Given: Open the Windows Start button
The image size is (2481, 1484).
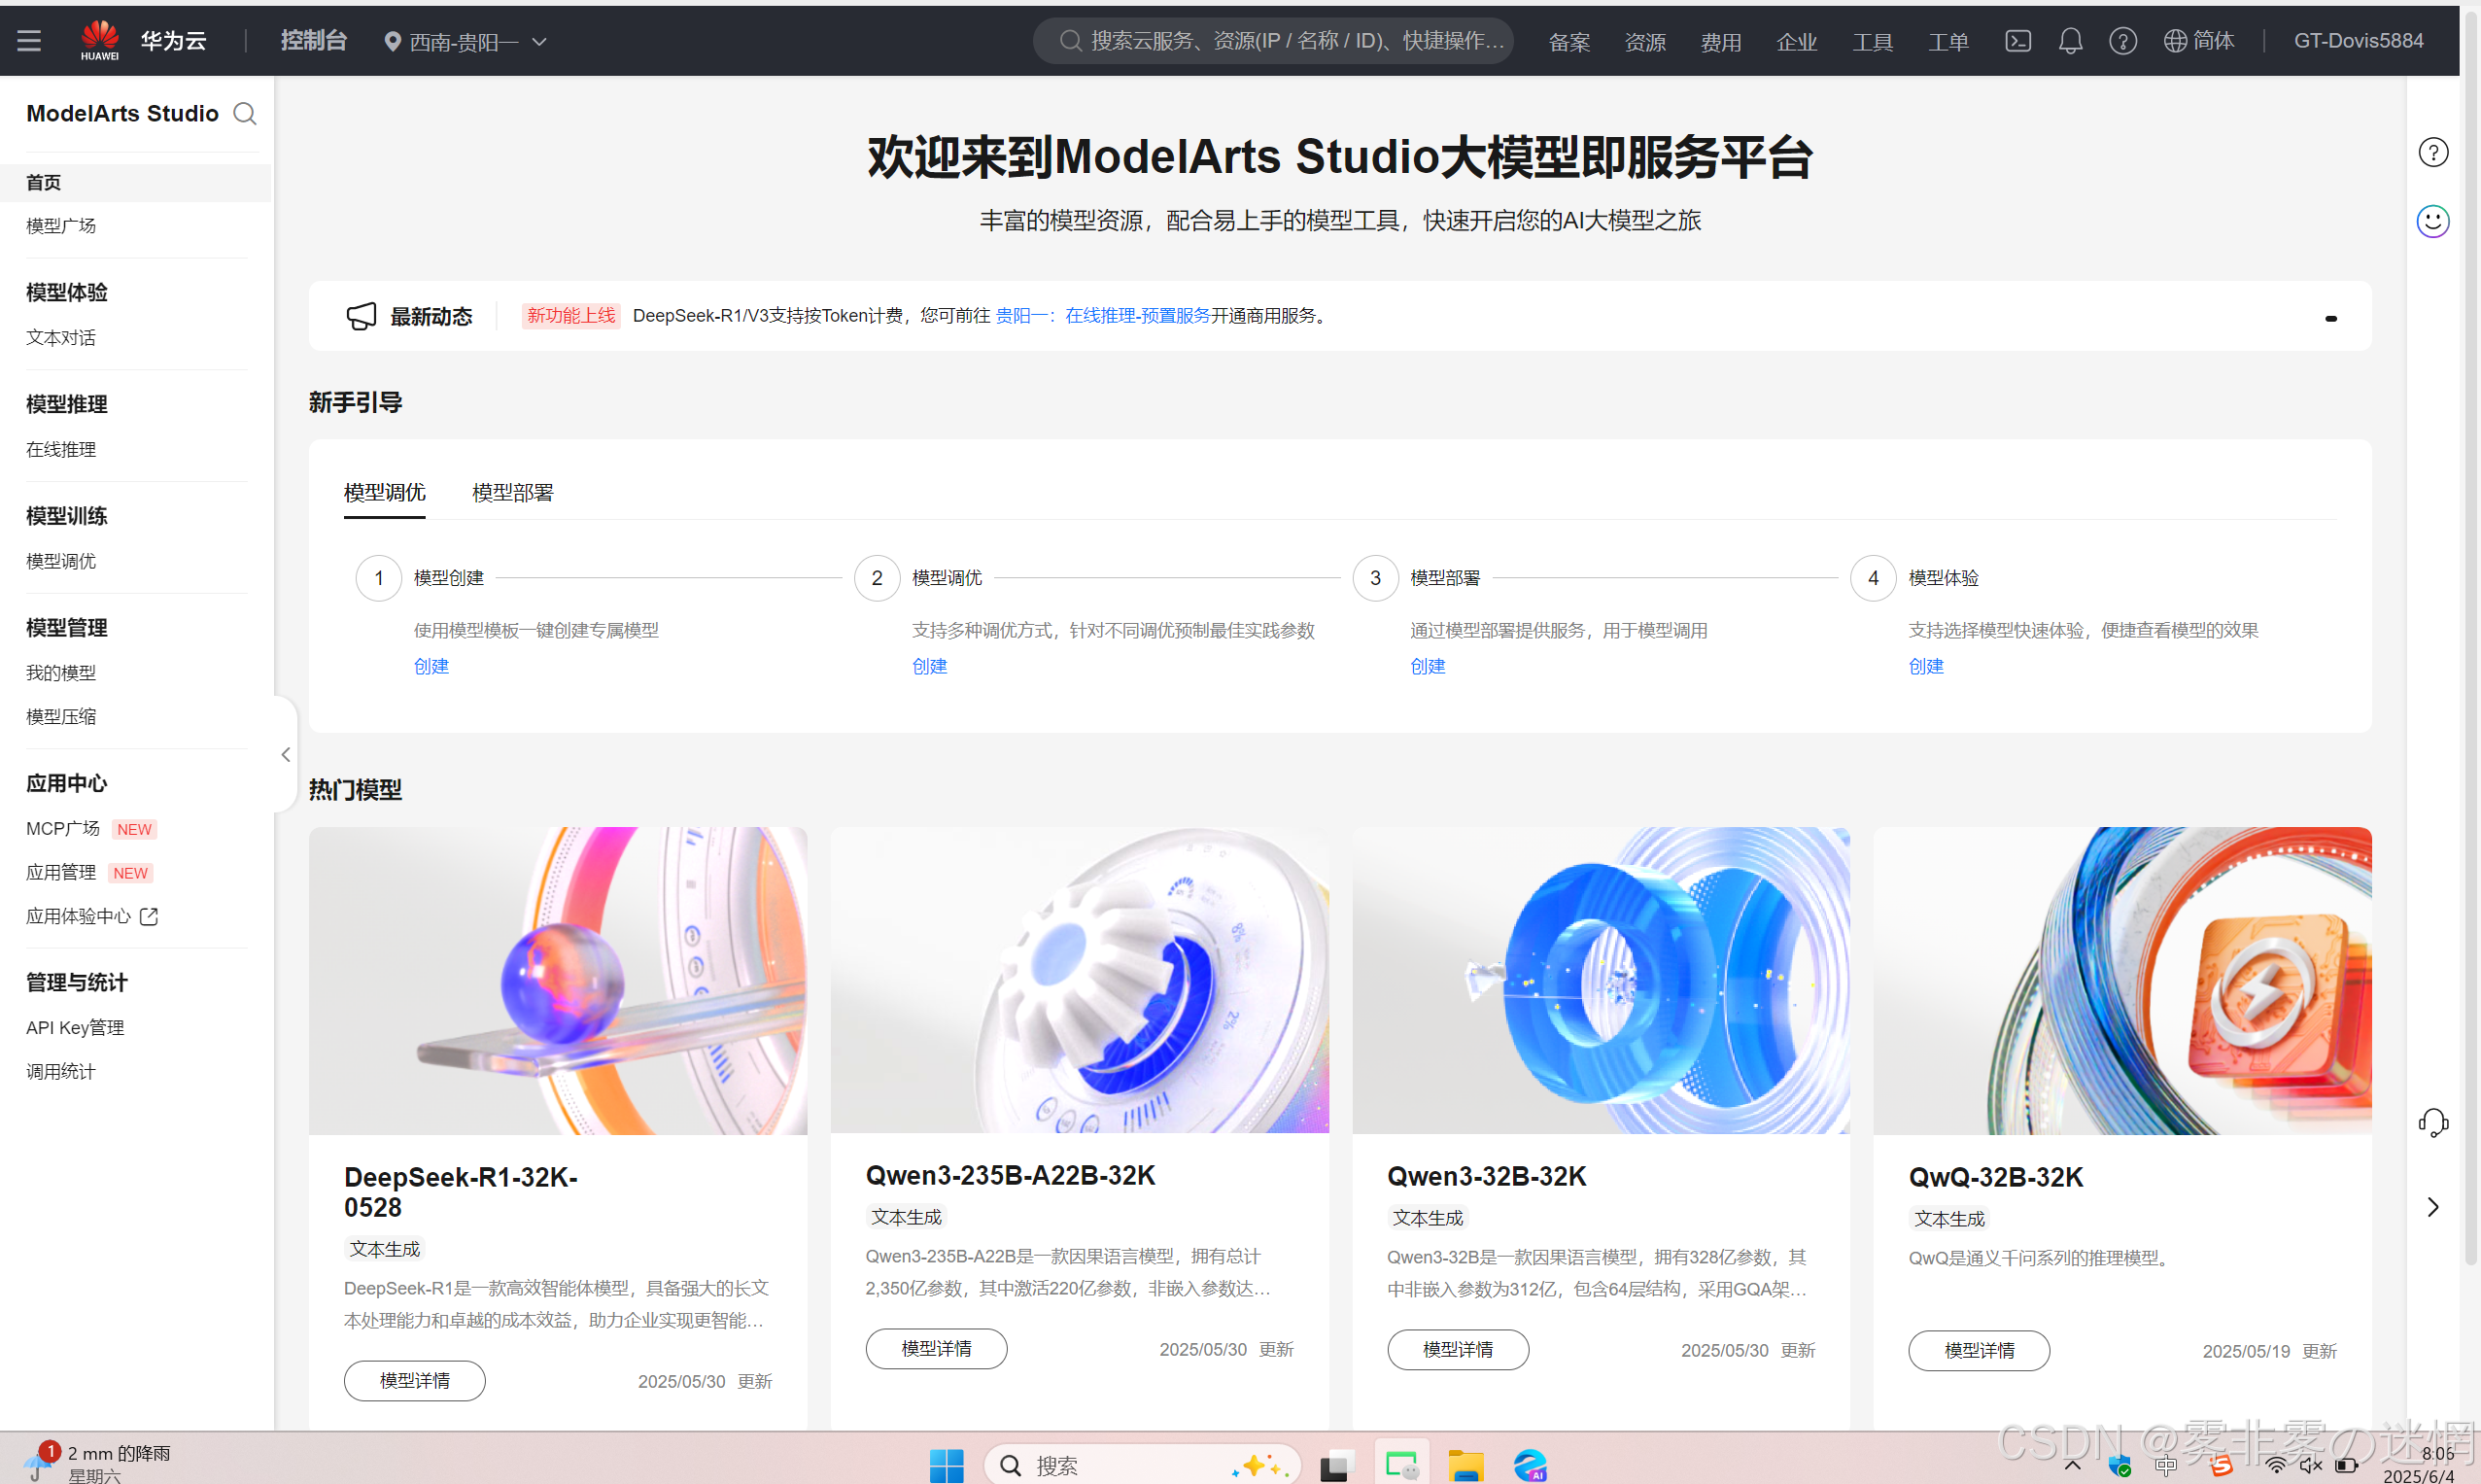Looking at the screenshot, I should tap(946, 1466).
